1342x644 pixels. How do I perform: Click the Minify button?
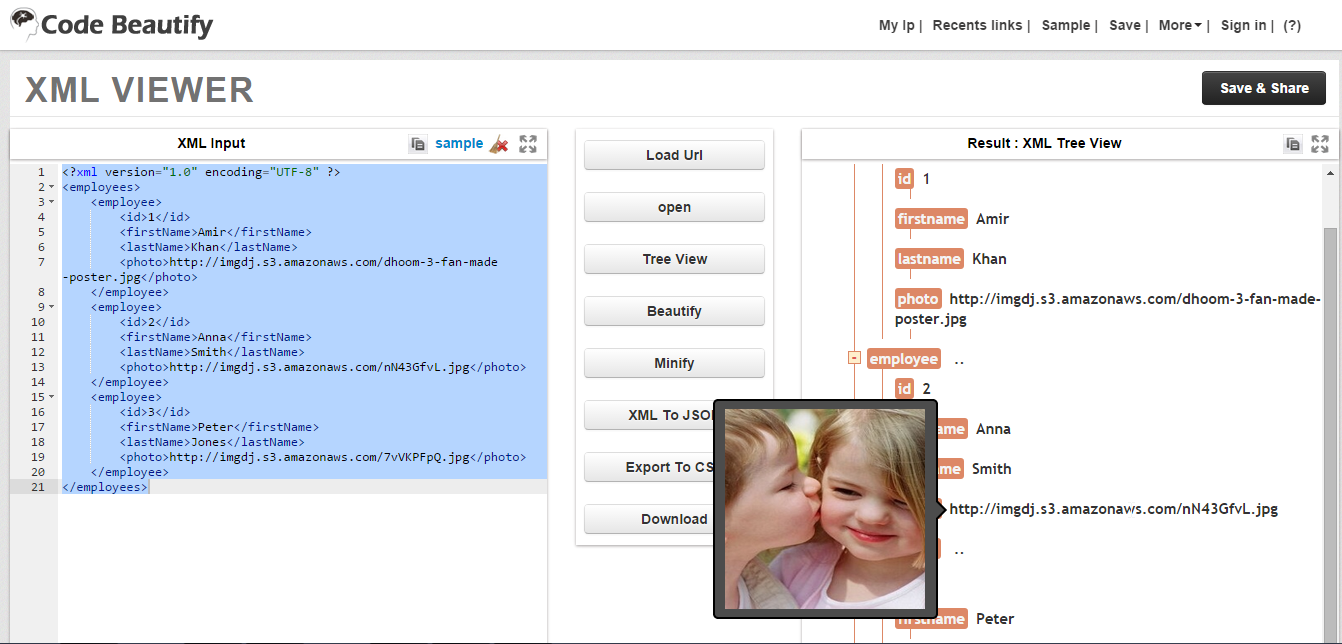pos(674,363)
